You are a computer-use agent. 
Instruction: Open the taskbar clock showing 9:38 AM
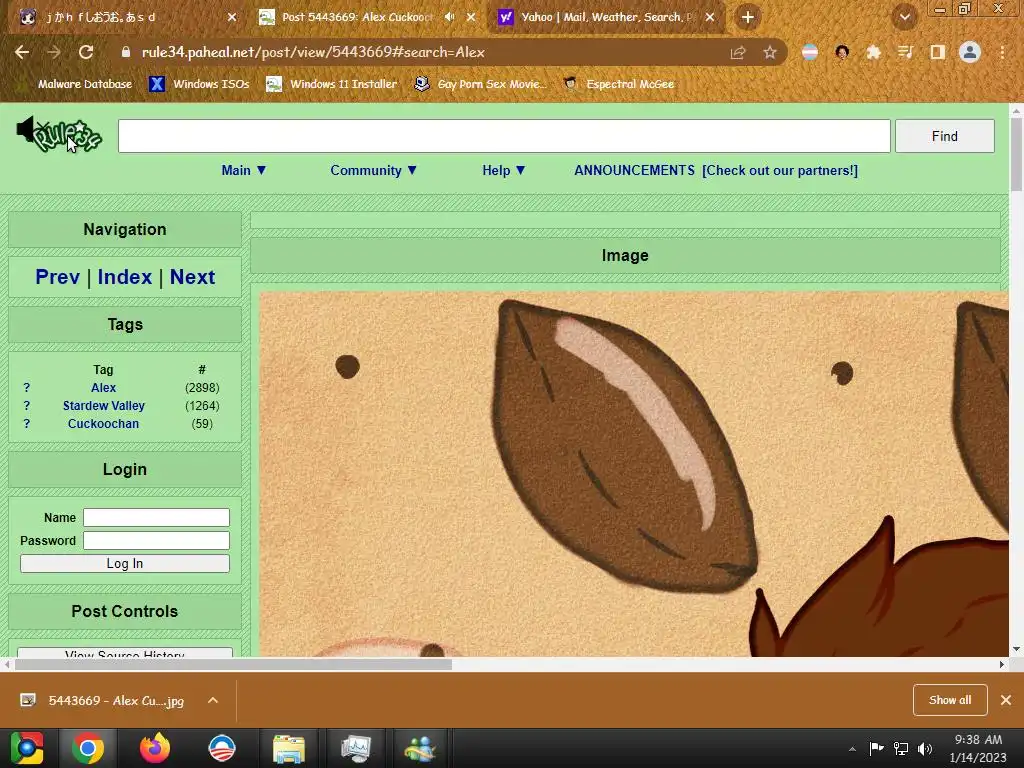point(978,748)
